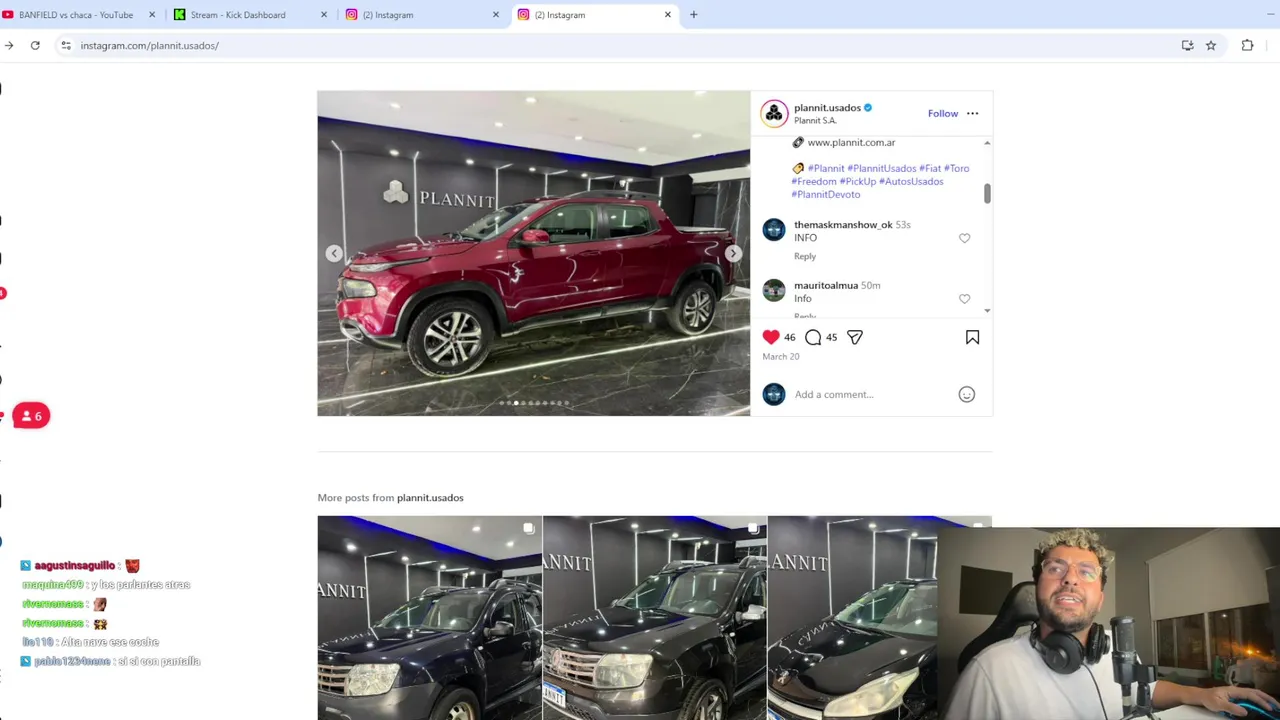Like themaskmanshow_ok's comment
Image resolution: width=1280 pixels, height=720 pixels.
point(964,238)
